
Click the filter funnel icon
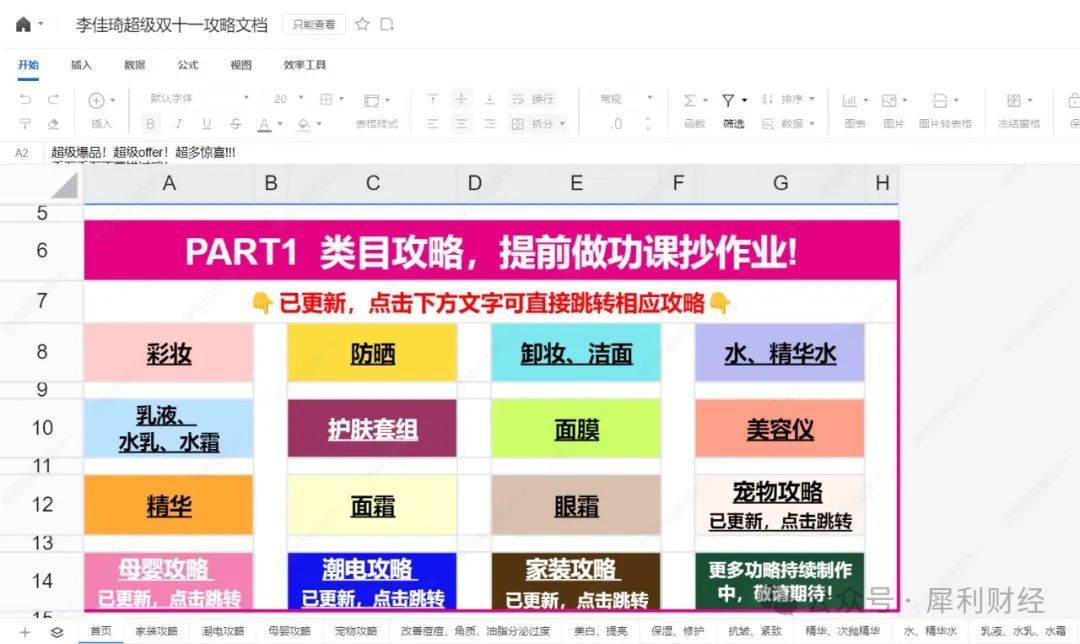(x=728, y=101)
